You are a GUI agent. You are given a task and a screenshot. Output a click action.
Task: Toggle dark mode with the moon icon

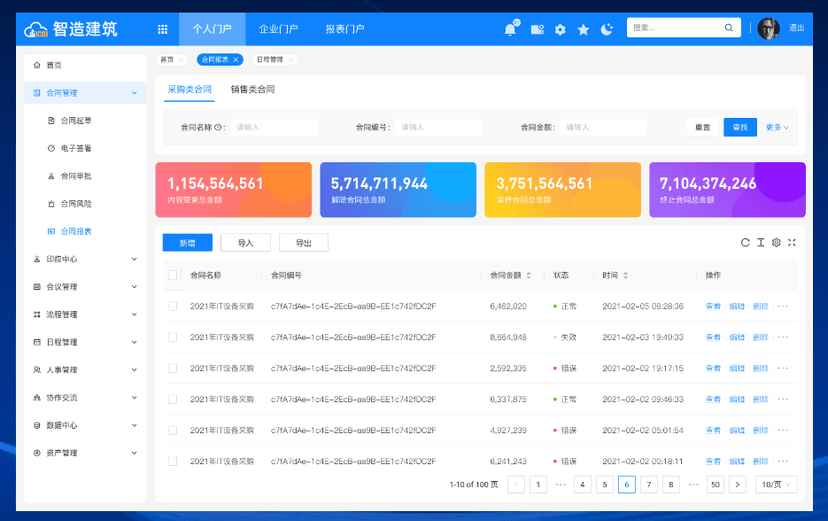(x=606, y=29)
